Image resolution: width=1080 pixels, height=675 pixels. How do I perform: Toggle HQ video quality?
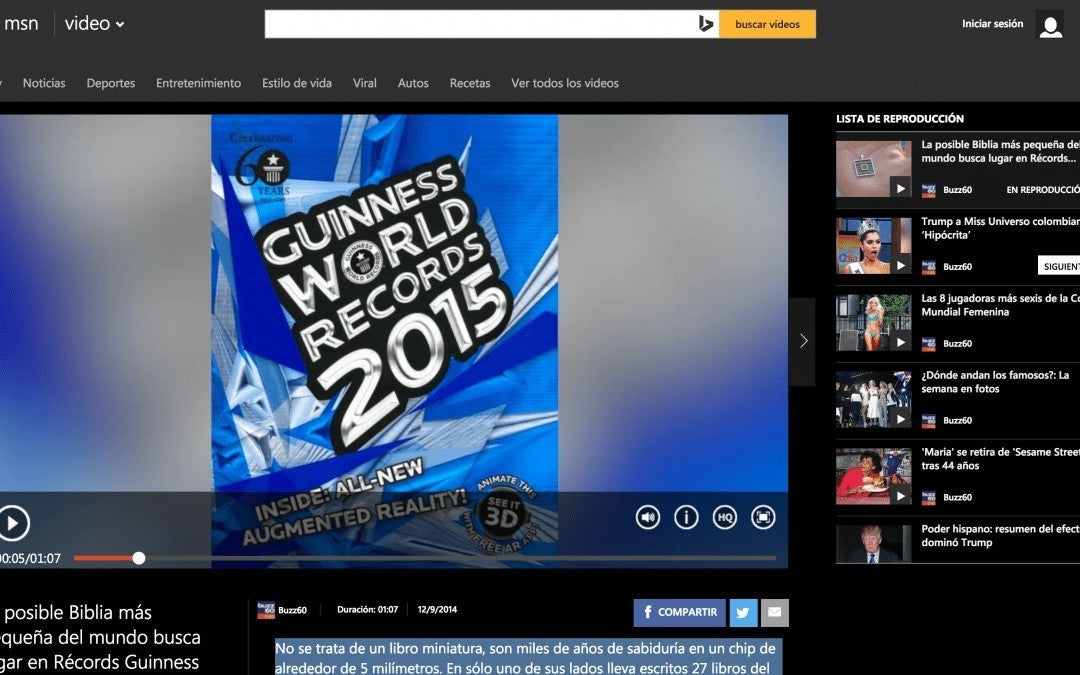pos(724,517)
